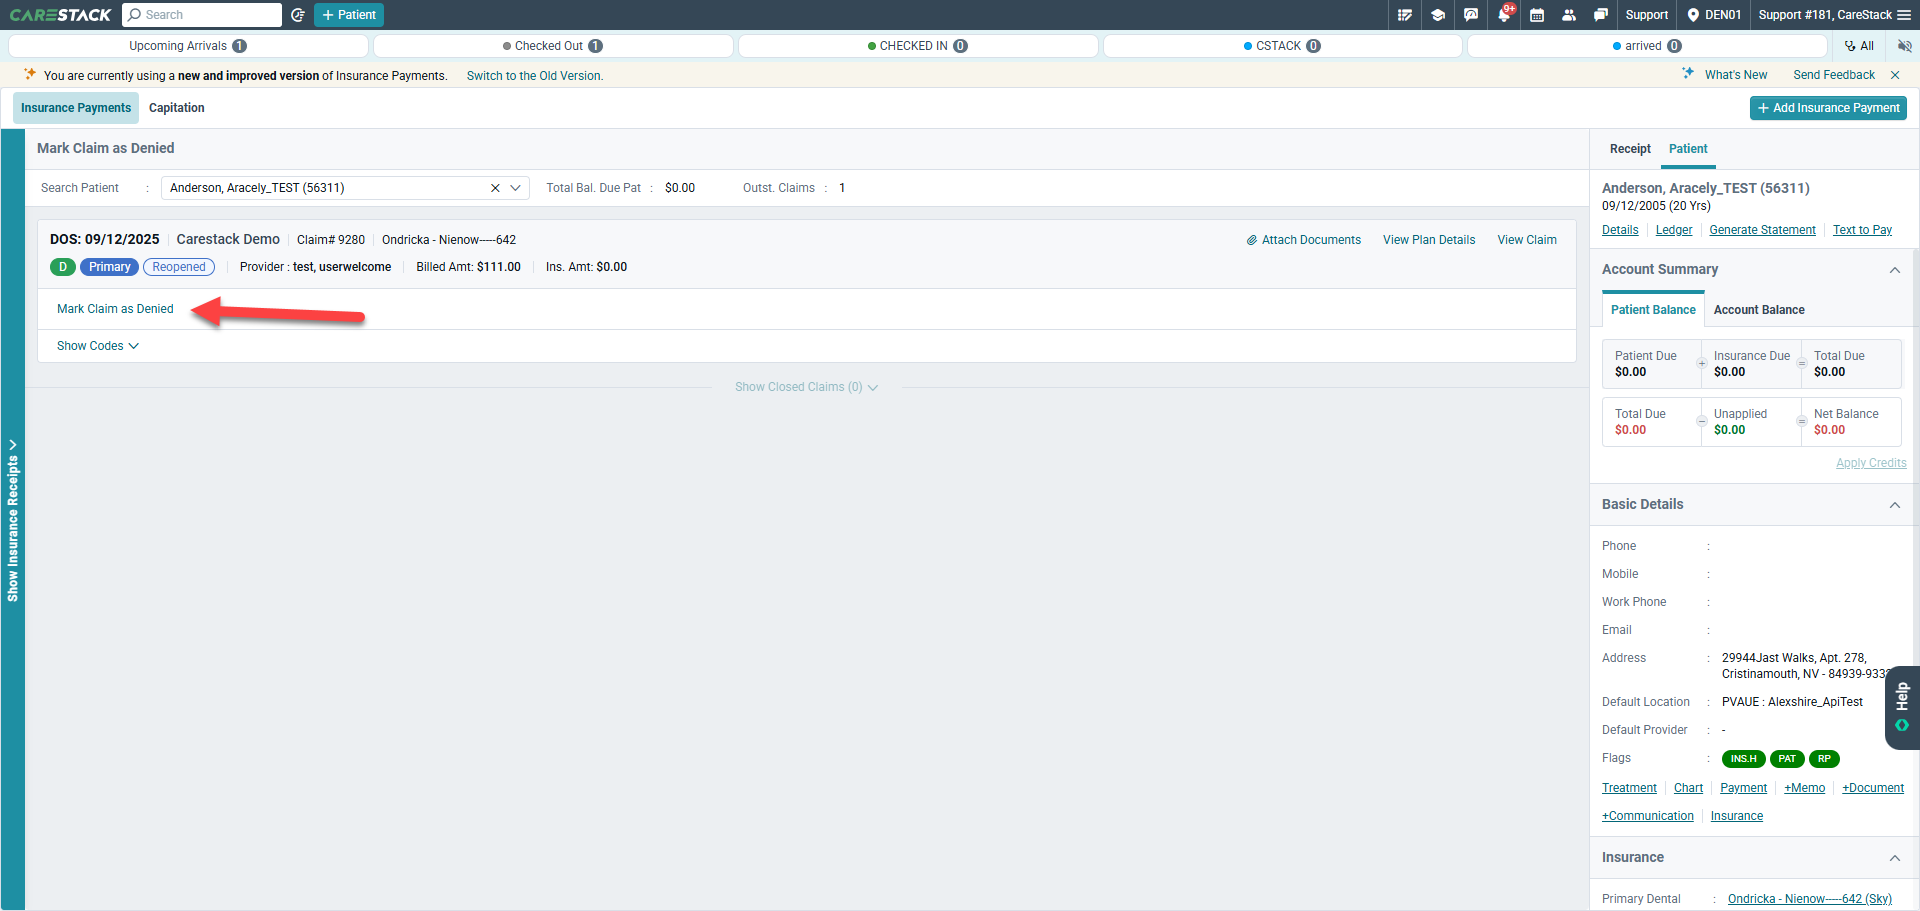The height and width of the screenshot is (911, 1920).
Task: Open the Patient tab
Action: pyautogui.click(x=1688, y=149)
